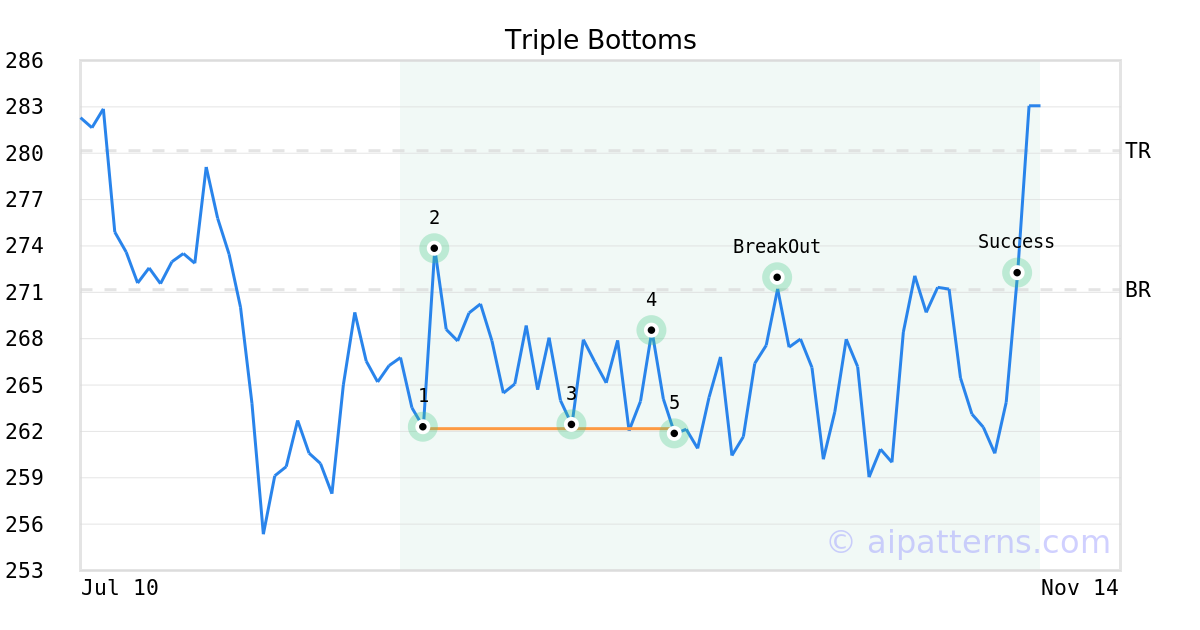Click the 271 y-axis price label
This screenshot has height=630, width=1200.
click(x=24, y=293)
